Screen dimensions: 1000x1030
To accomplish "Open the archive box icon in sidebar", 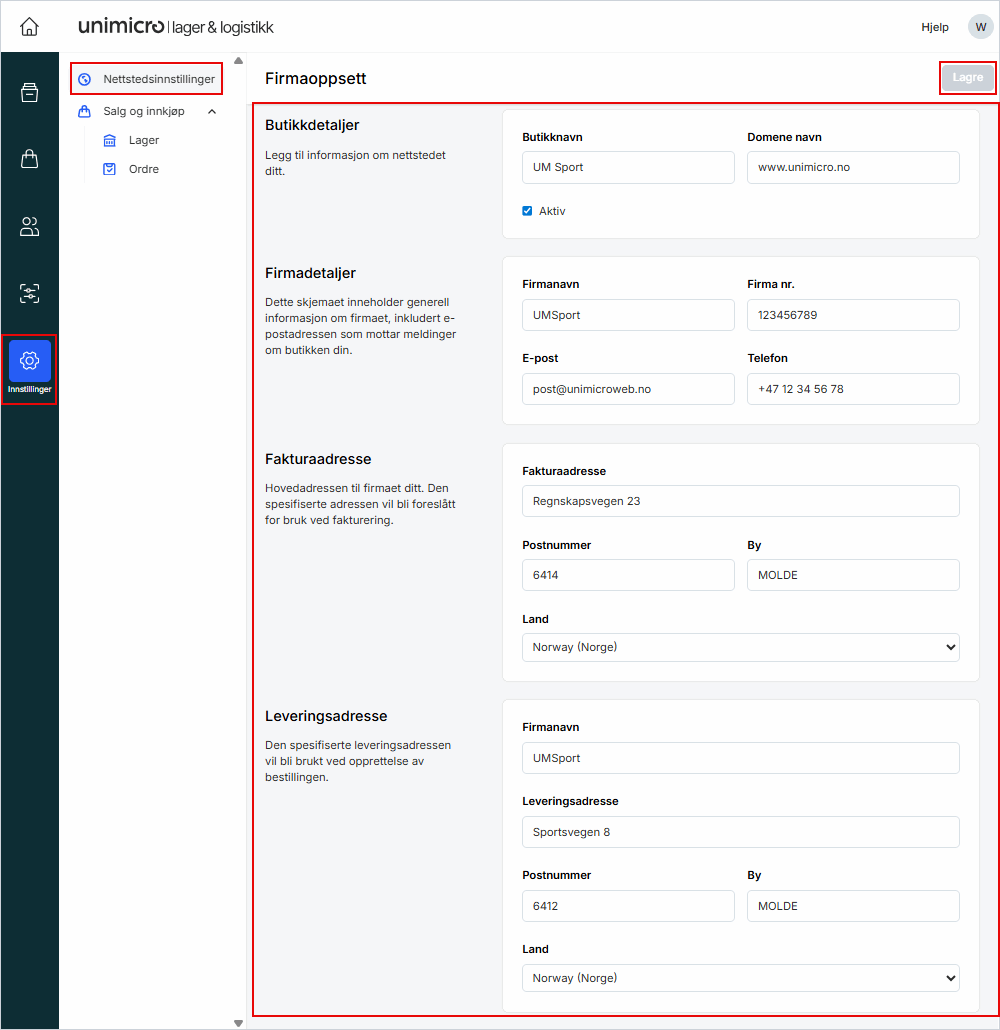I will point(30,93).
